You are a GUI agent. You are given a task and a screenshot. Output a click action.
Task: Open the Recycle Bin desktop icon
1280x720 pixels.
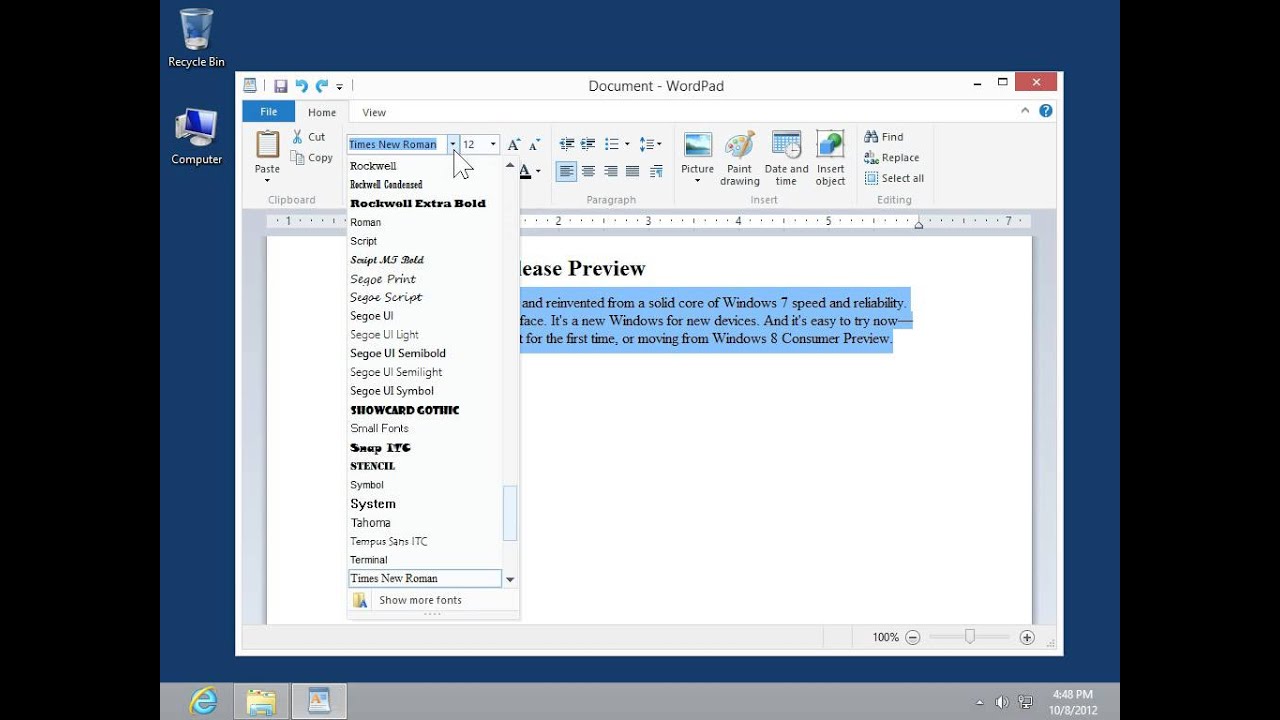tap(196, 38)
